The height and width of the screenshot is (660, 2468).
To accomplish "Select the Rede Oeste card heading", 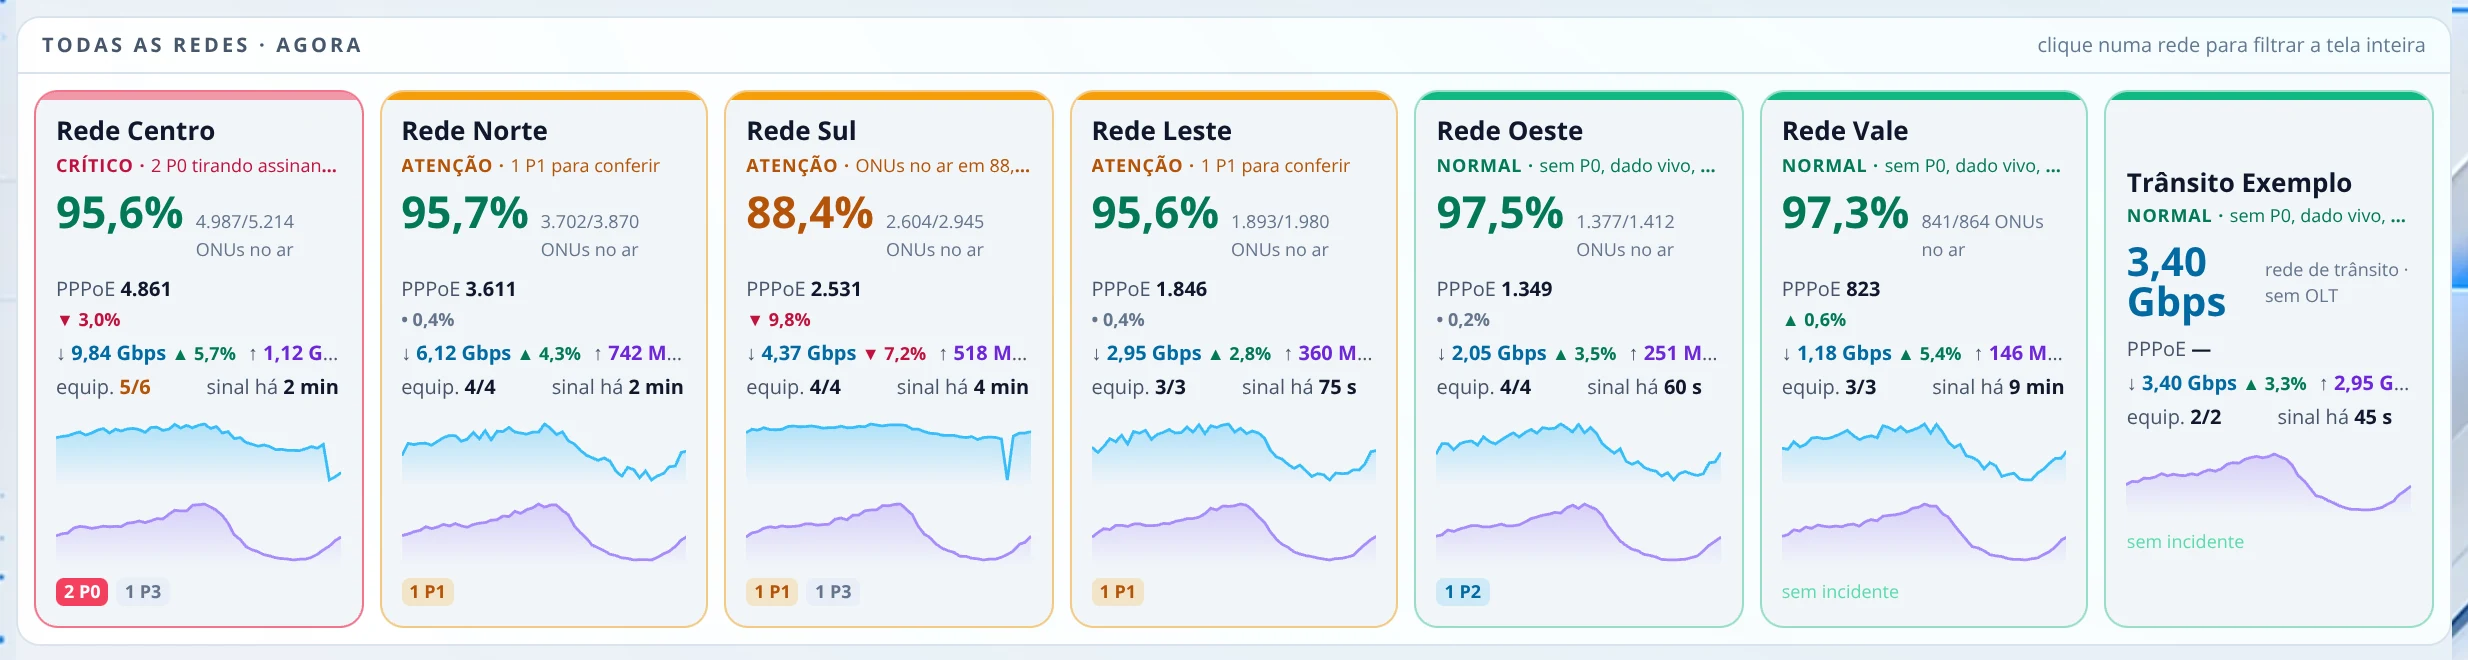I will 1509,131.
